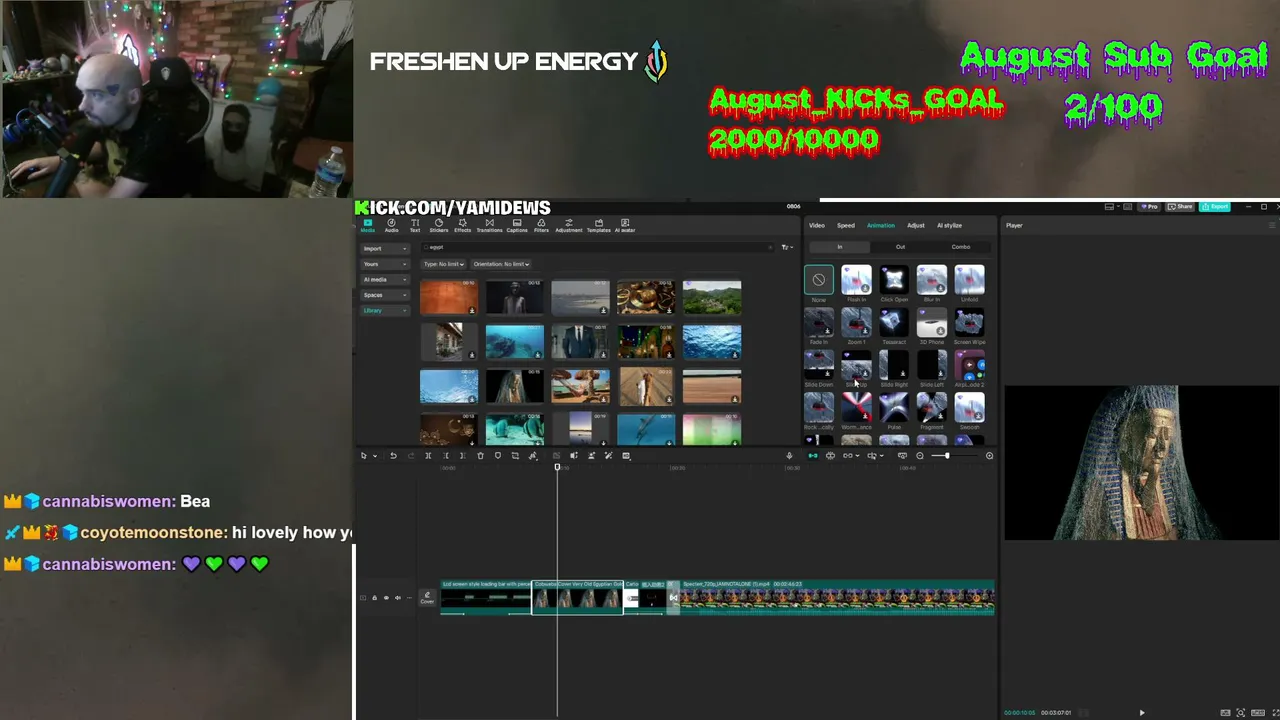The image size is (1280, 720).
Task: Open the Templates panel
Action: pyautogui.click(x=598, y=225)
